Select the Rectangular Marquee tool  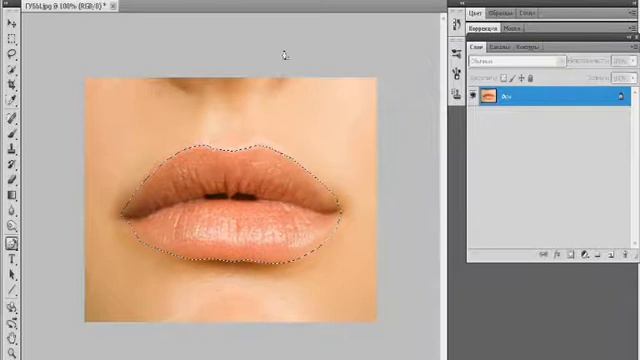coord(11,39)
